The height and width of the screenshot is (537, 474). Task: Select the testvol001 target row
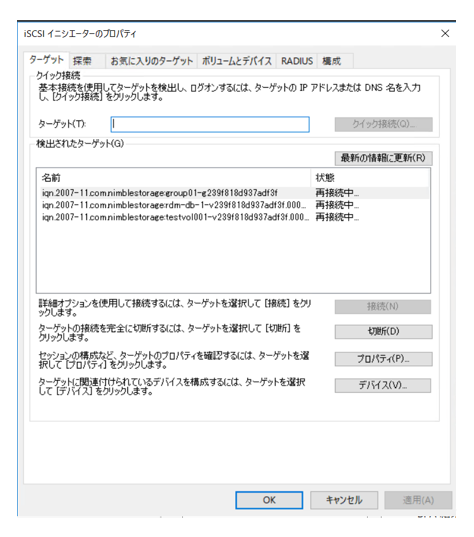(233, 217)
